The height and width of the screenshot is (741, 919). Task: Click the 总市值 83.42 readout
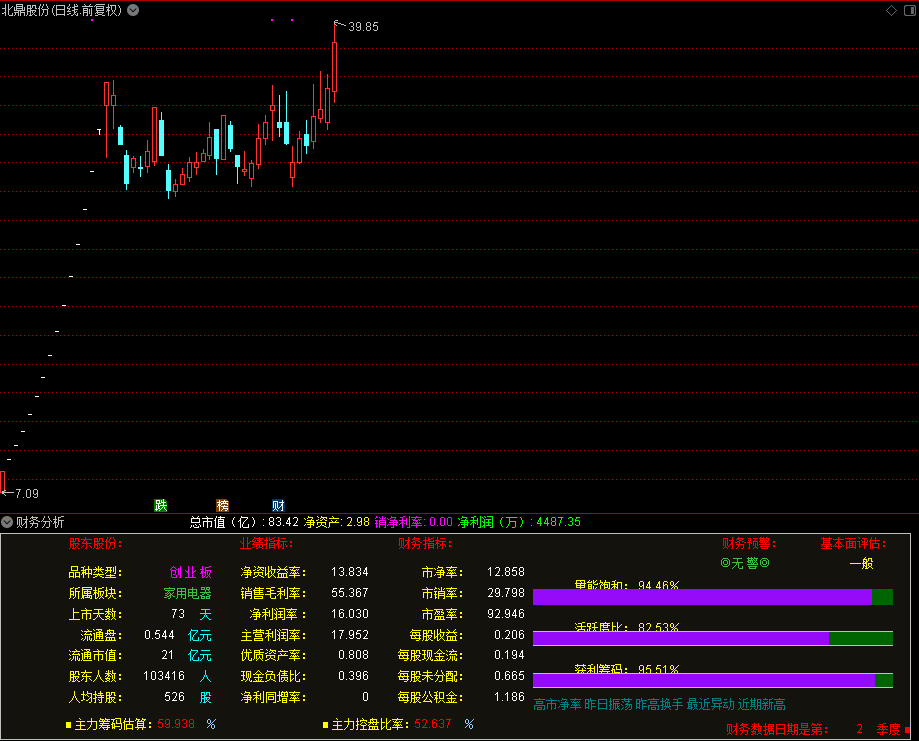[x=244, y=522]
